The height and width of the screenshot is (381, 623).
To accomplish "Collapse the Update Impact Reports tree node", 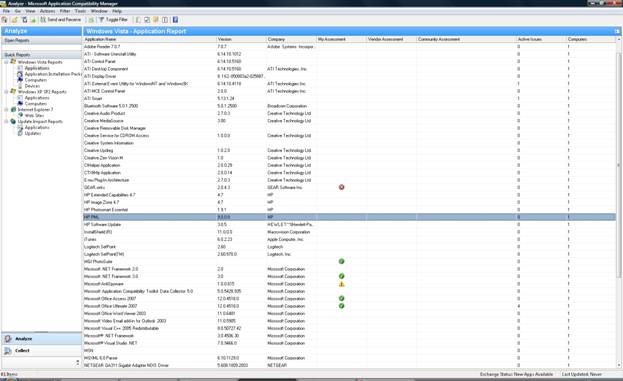I will coord(6,122).
